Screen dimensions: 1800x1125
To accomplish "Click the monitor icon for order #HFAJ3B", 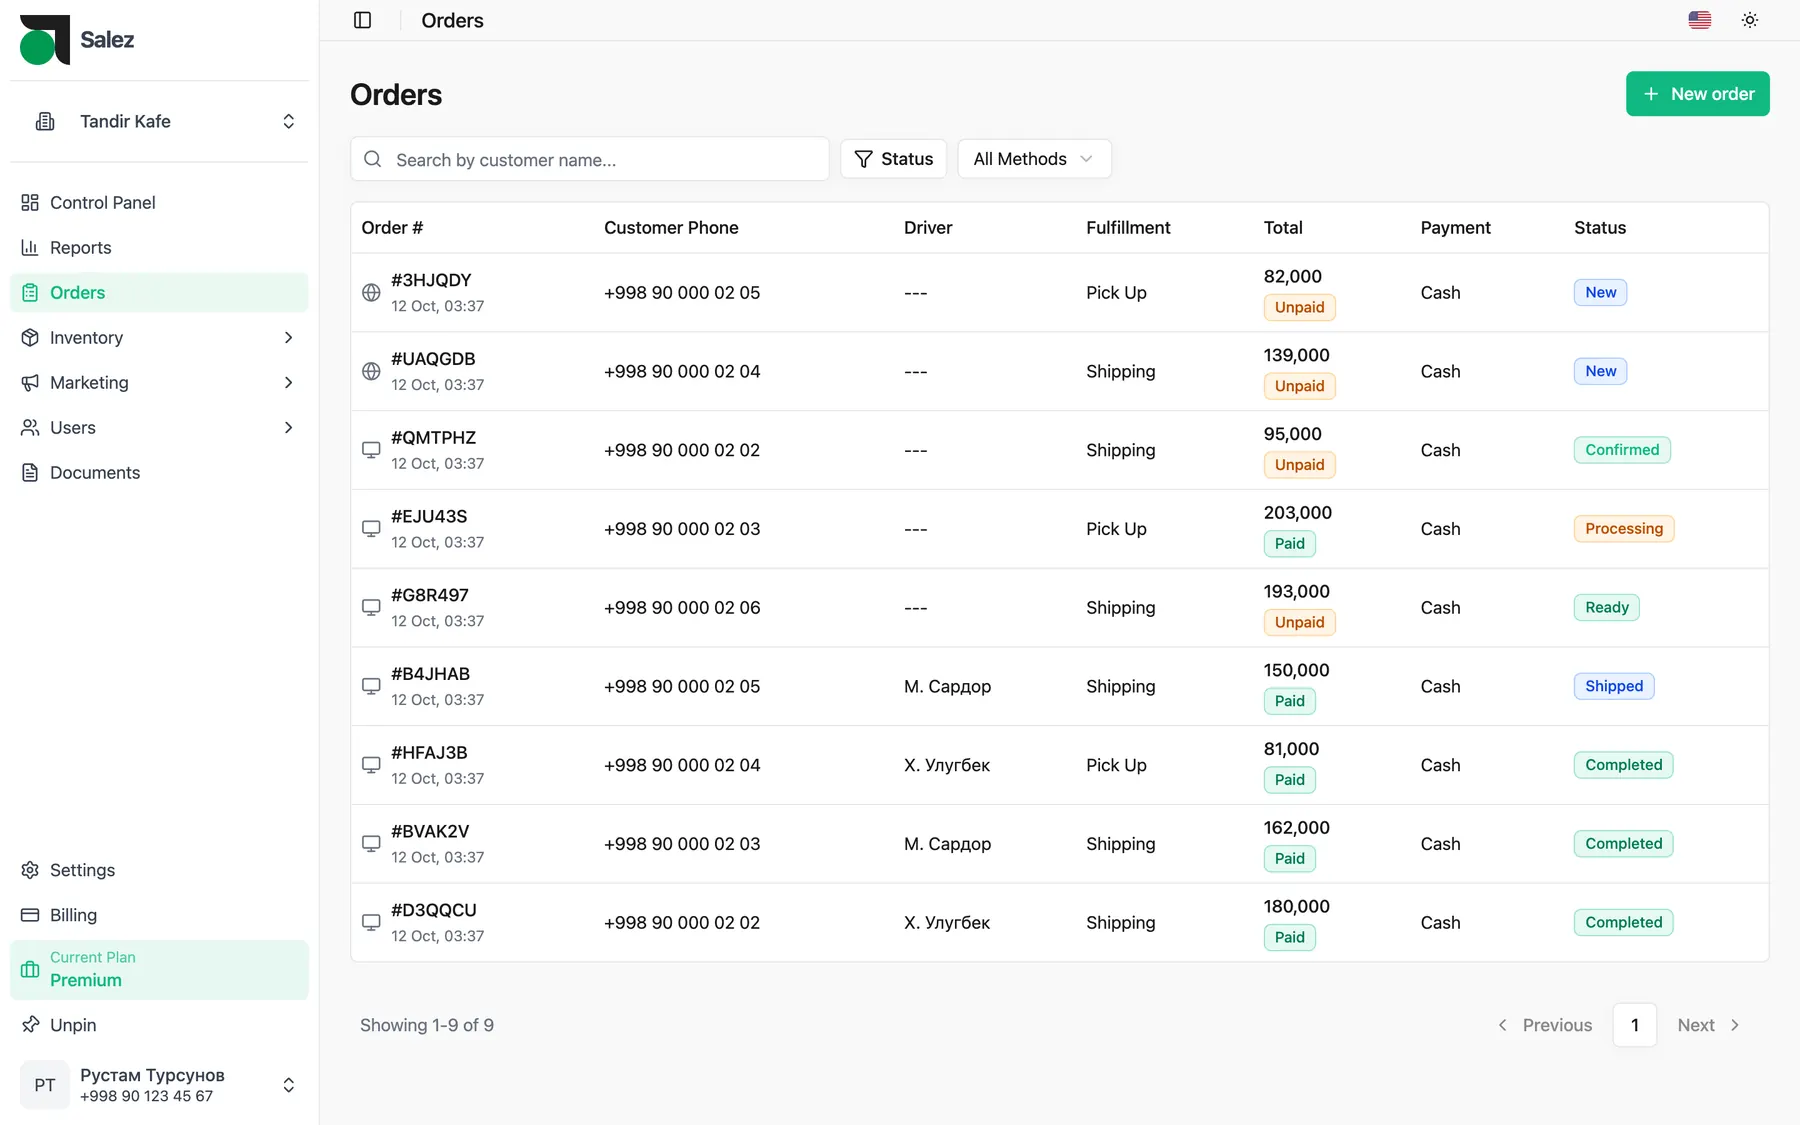I will point(371,765).
